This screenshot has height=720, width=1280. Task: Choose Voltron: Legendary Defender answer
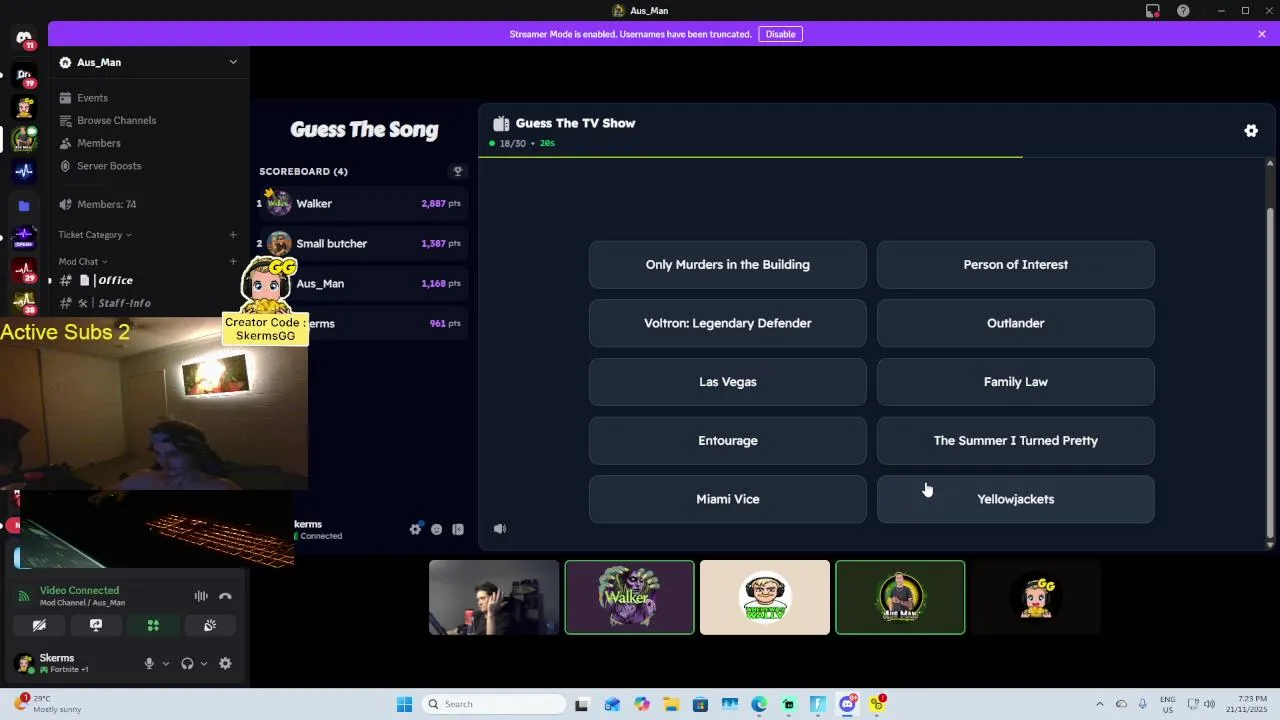click(x=727, y=323)
